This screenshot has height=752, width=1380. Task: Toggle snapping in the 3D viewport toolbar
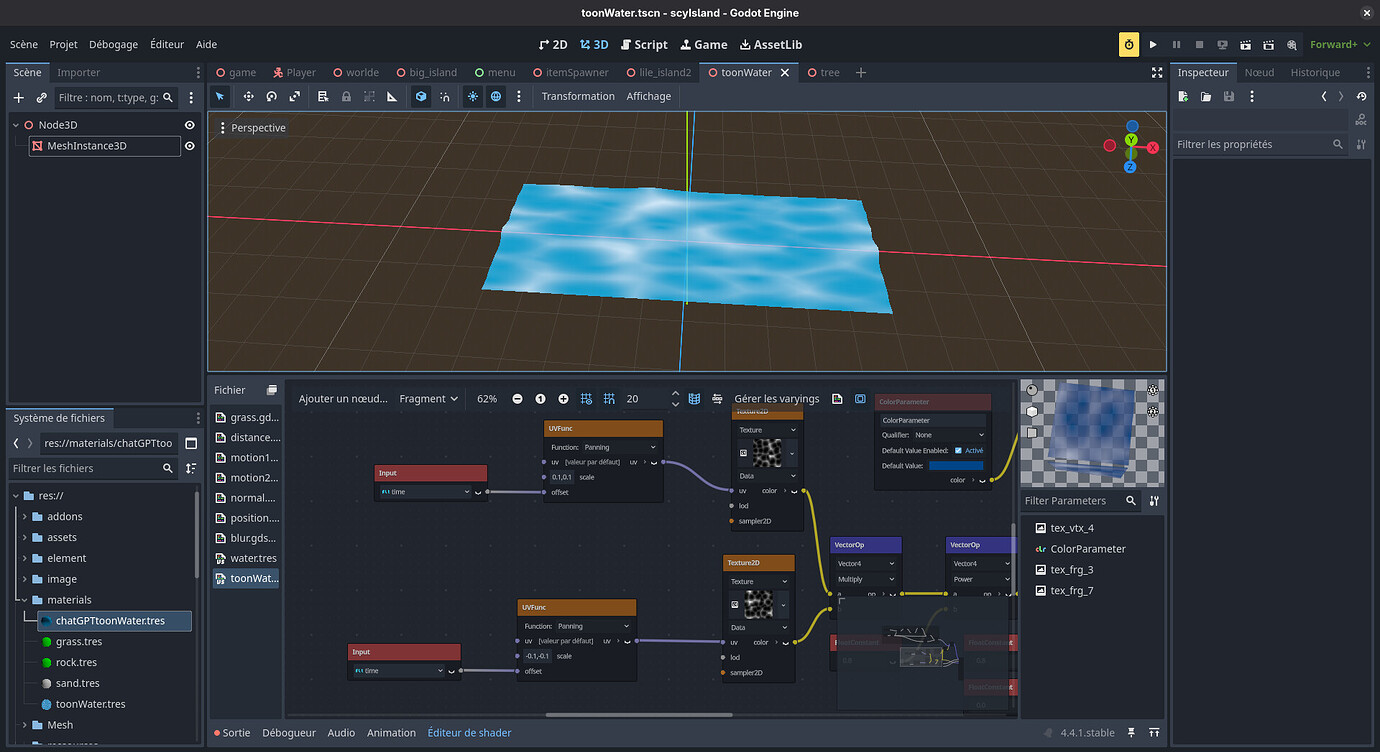tap(446, 96)
